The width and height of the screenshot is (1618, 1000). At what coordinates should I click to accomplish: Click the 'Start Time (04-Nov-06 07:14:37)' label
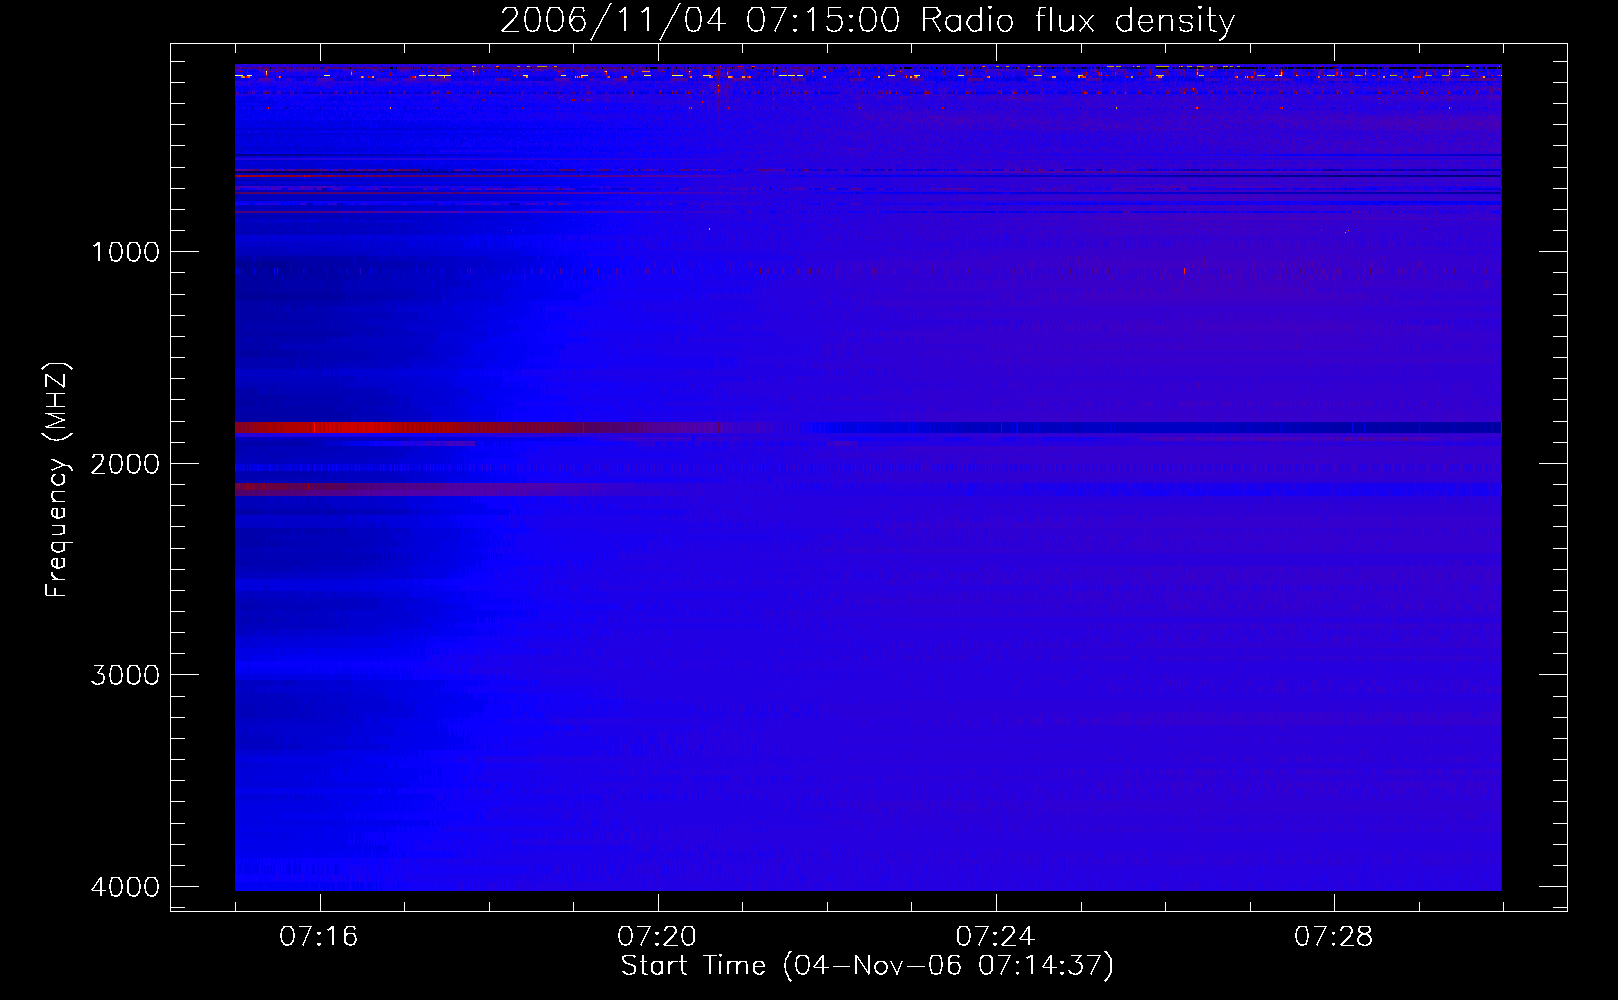pos(867,966)
